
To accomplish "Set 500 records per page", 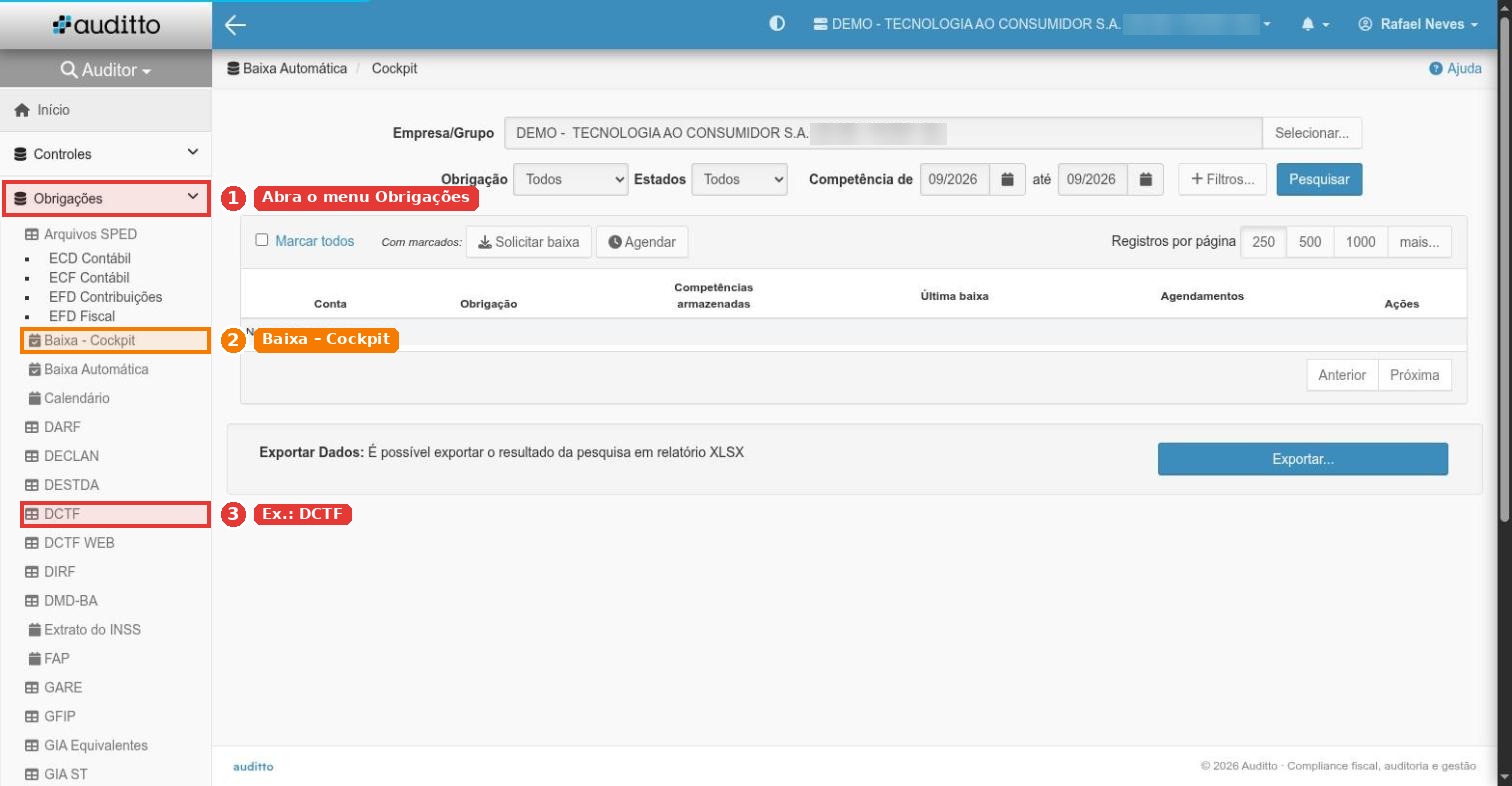I will [1310, 242].
